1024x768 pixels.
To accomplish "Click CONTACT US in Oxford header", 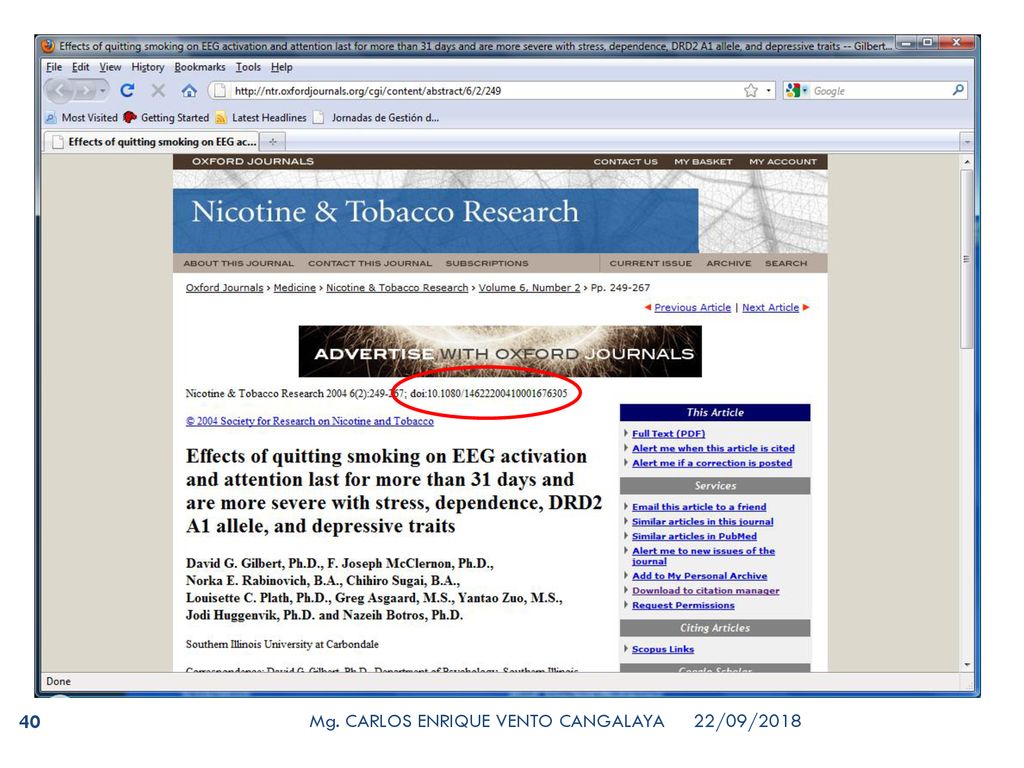I will click(625, 161).
